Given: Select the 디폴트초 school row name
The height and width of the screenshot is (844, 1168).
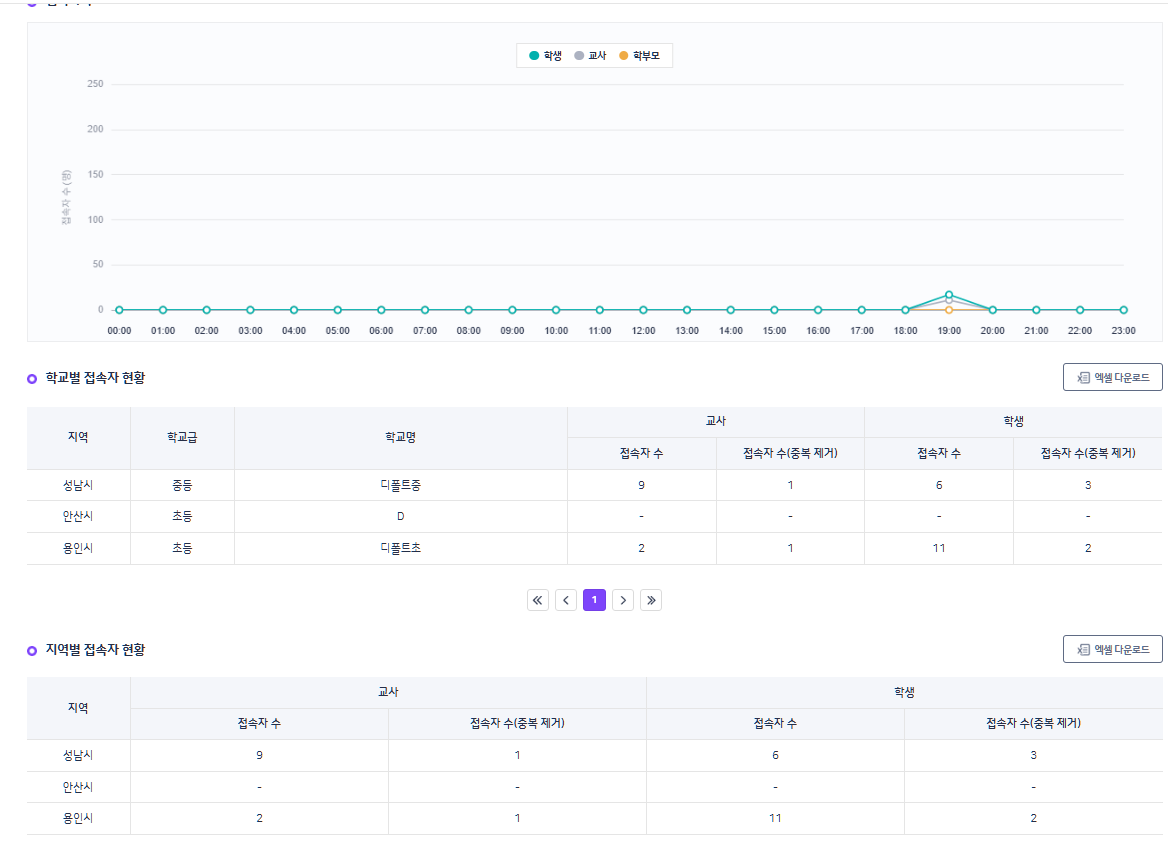Looking at the screenshot, I should [x=400, y=548].
